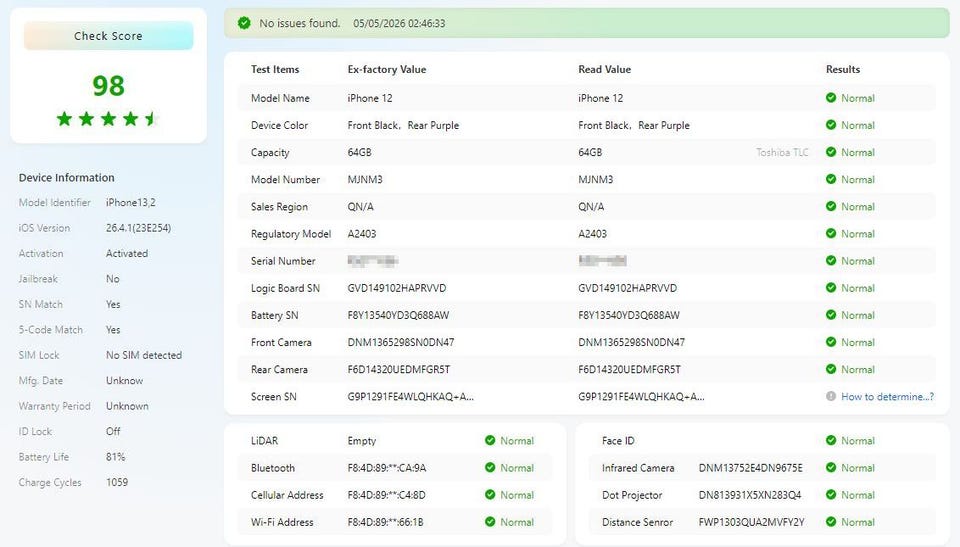Click the green check icon in the Logic Board SN row
The image size is (960, 547).
point(831,288)
